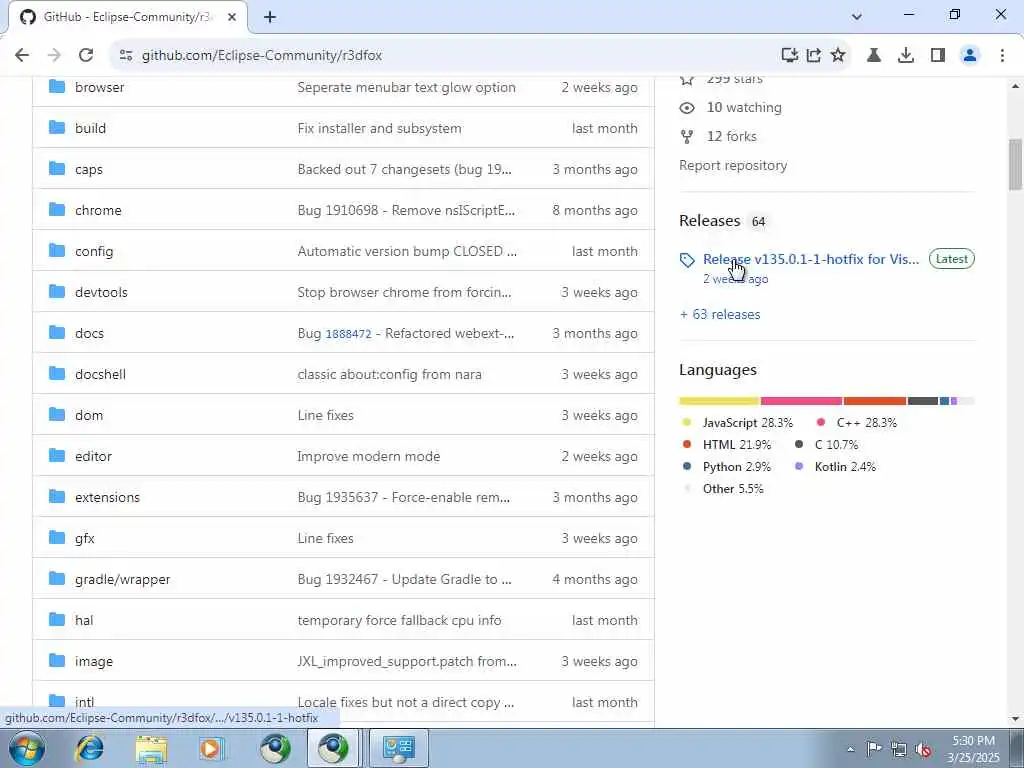Click the address bar URL field
The width and height of the screenshot is (1024, 768).
coord(451,56)
